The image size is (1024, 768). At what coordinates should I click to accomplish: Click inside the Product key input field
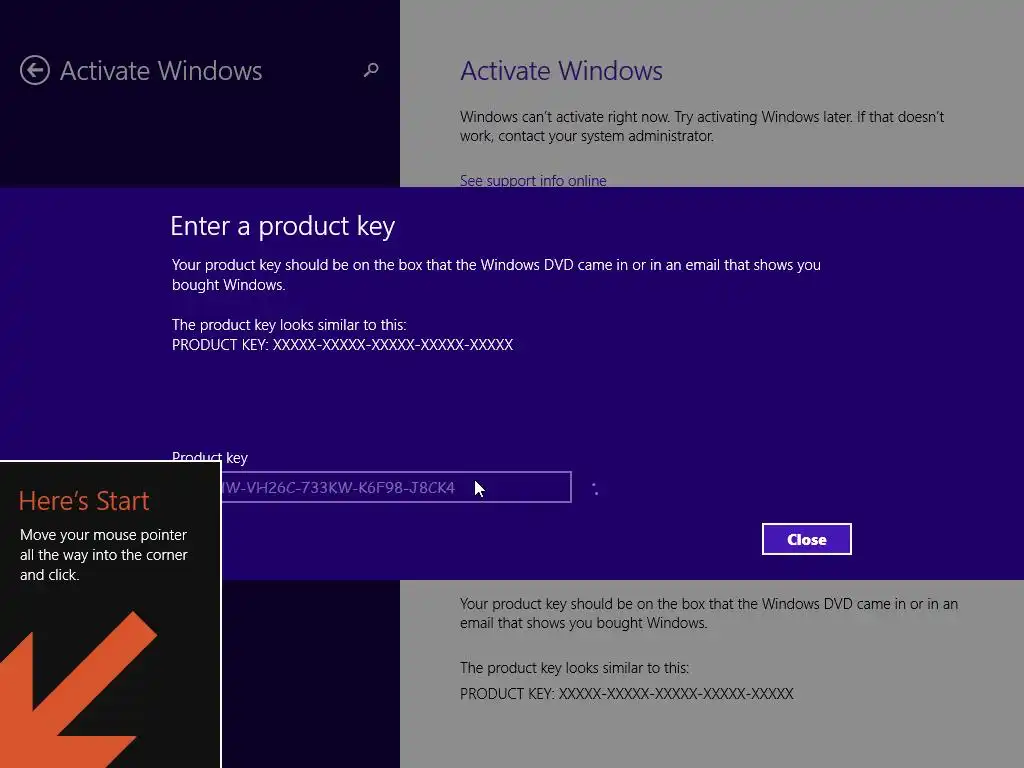pos(396,487)
